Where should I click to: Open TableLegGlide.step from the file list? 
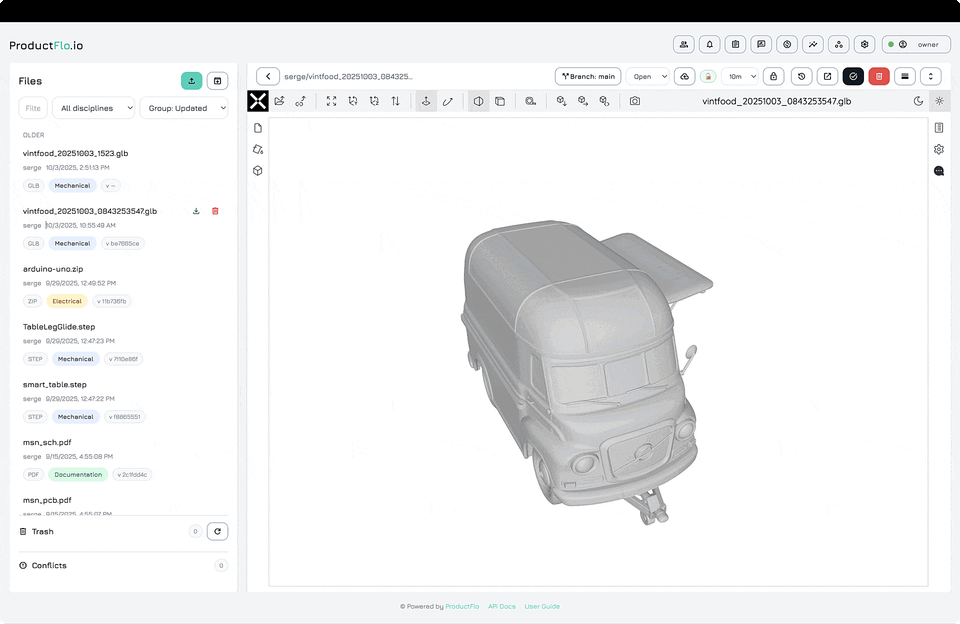coord(59,327)
